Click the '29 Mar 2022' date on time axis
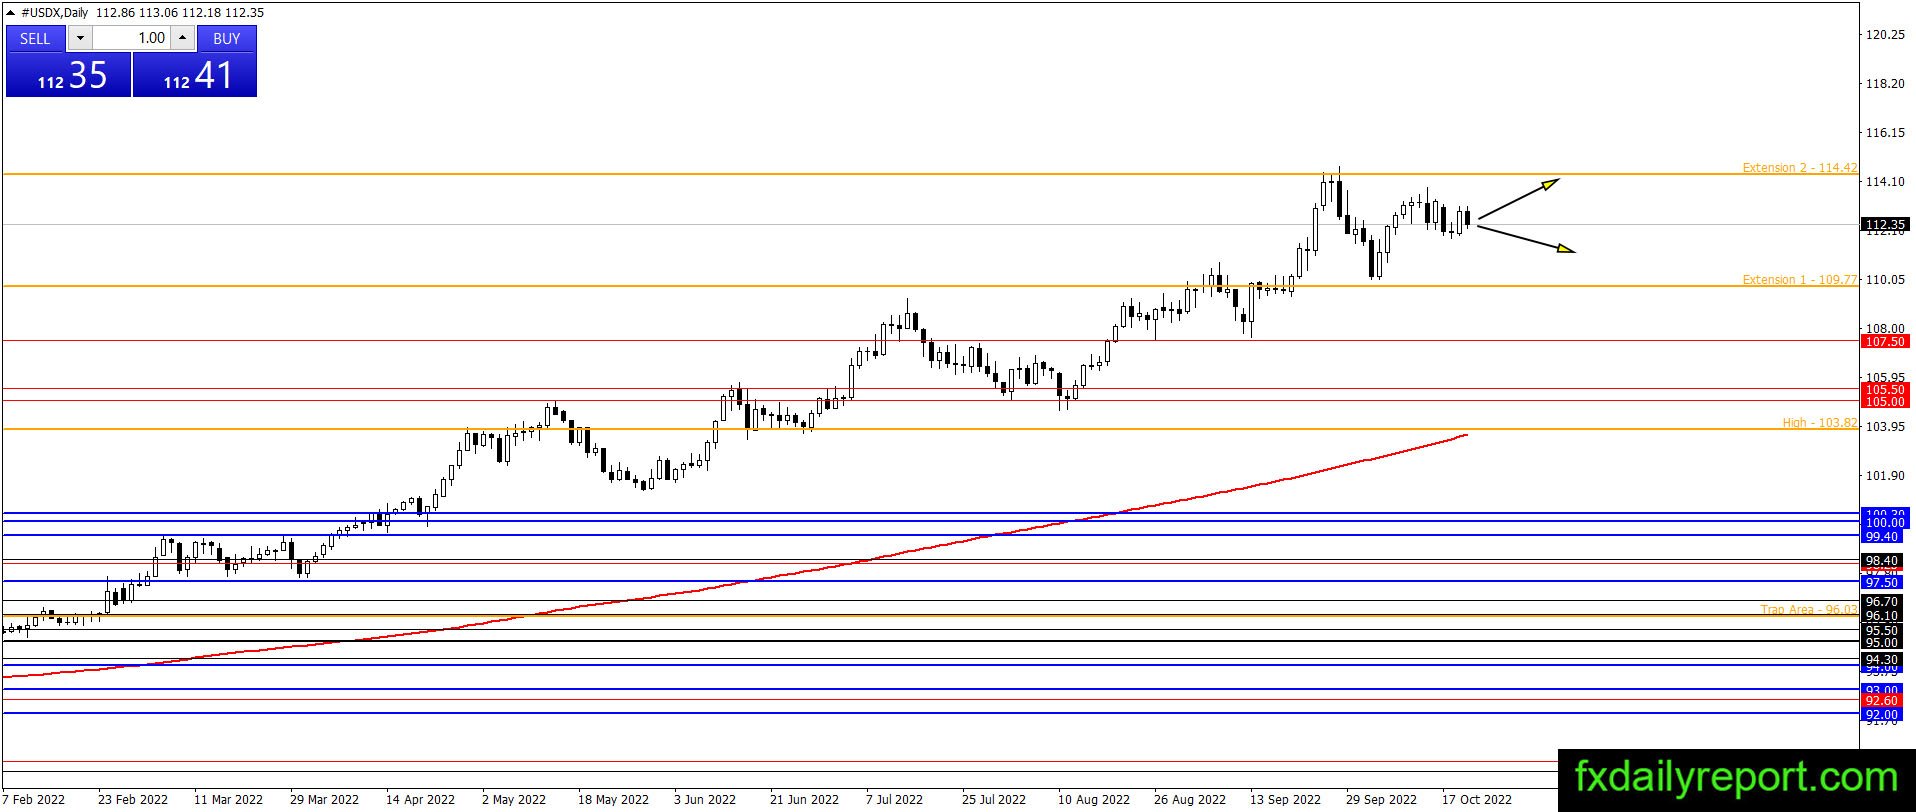The width and height of the screenshot is (1916, 812). pos(324,799)
